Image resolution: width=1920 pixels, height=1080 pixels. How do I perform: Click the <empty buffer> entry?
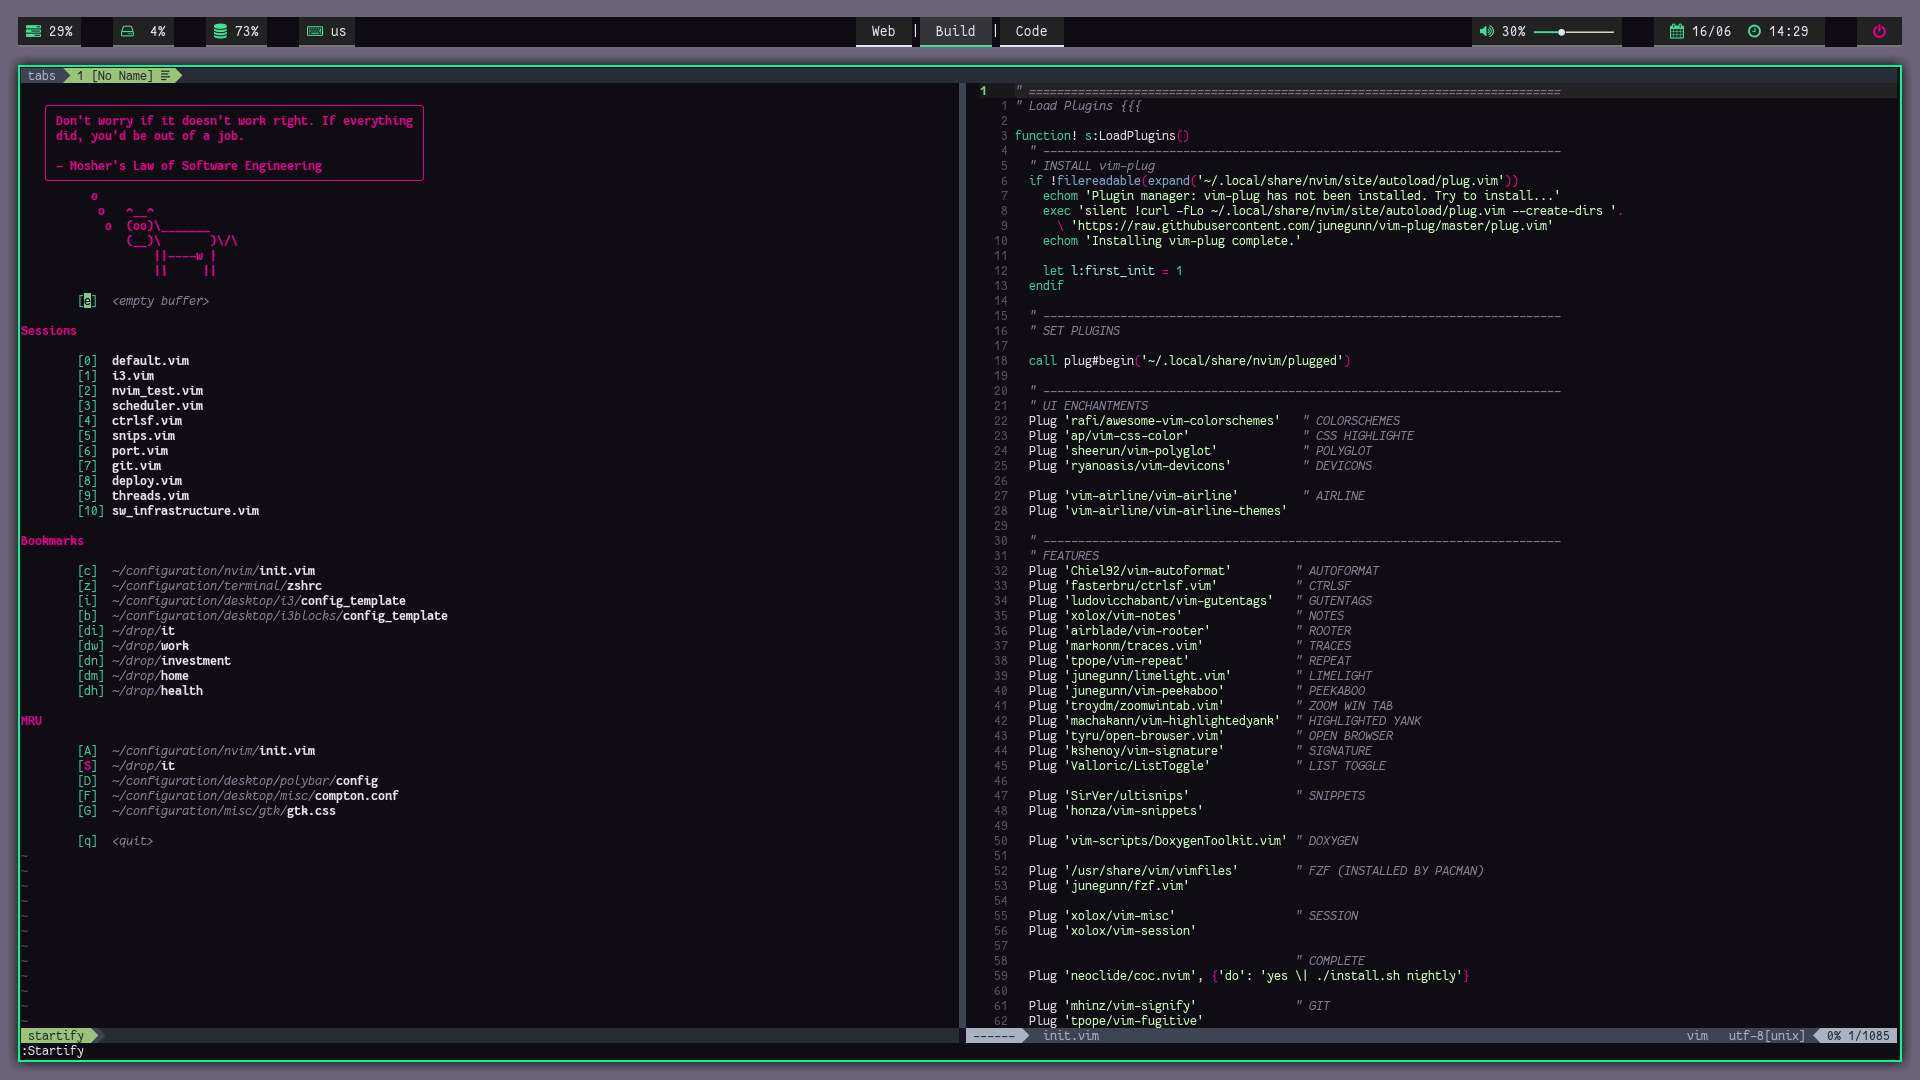[x=160, y=301]
